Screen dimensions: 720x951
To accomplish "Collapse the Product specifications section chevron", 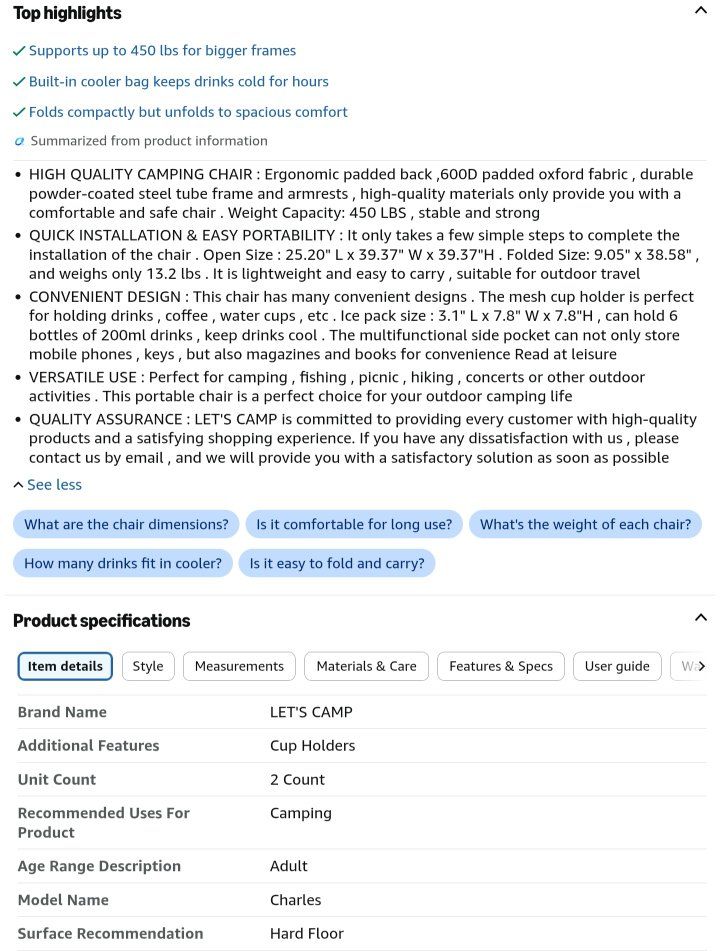I will (x=700, y=617).
